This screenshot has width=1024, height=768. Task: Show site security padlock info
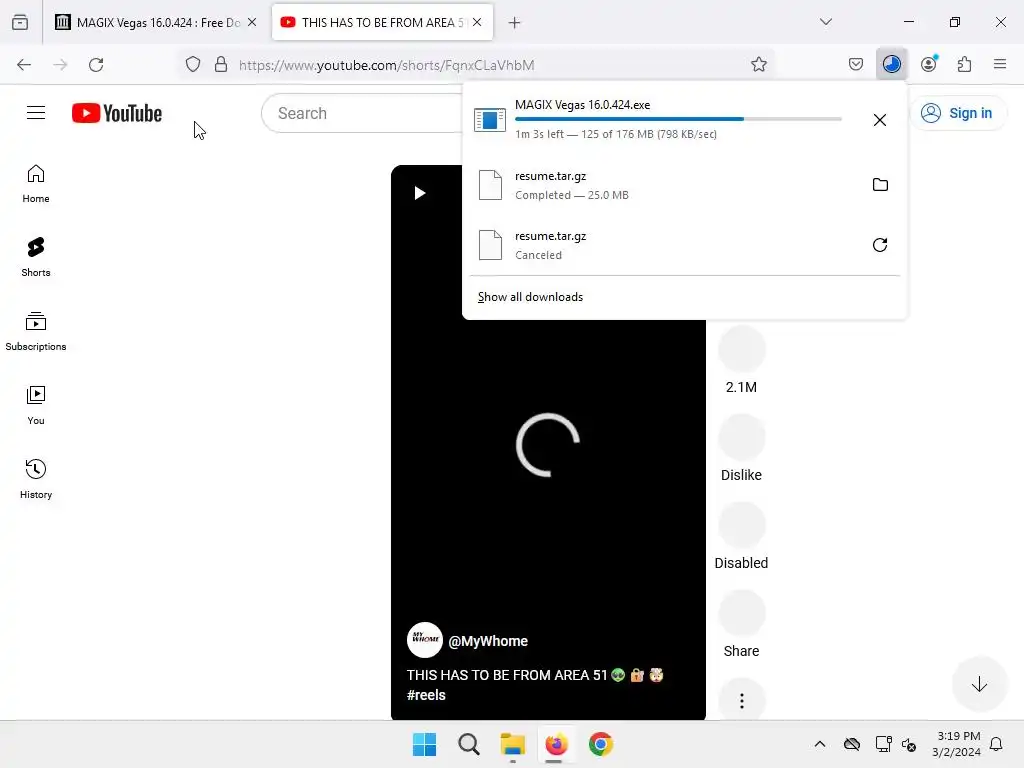(221, 65)
